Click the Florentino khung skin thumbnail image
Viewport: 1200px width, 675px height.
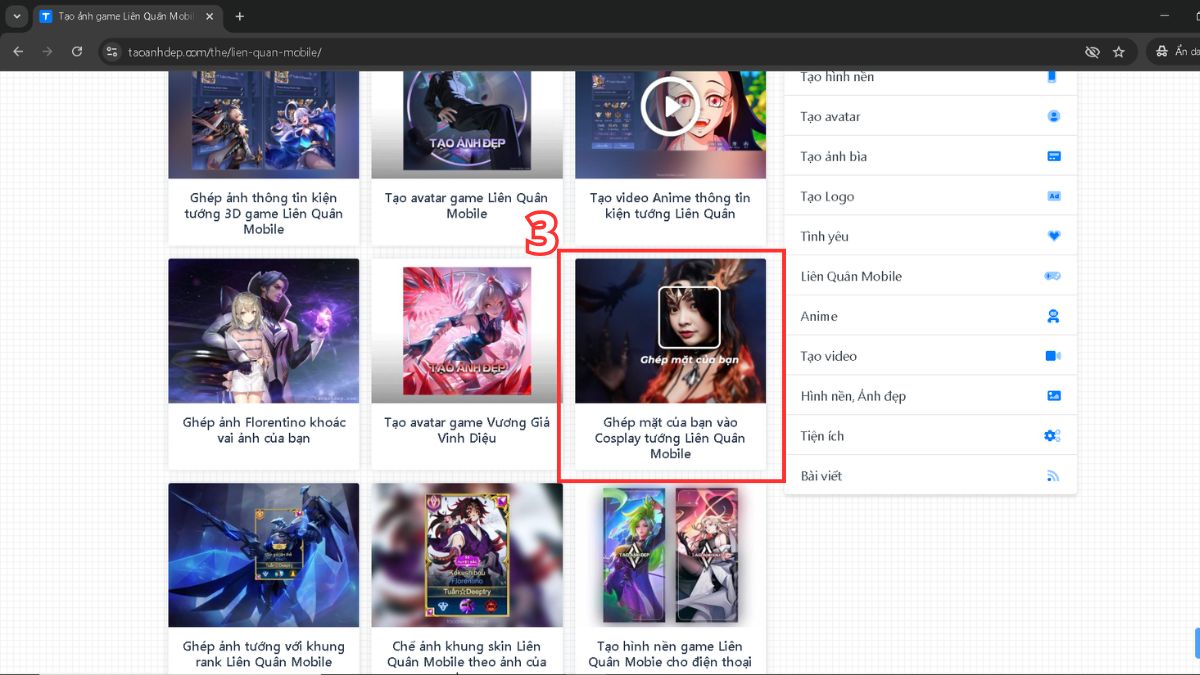[467, 555]
